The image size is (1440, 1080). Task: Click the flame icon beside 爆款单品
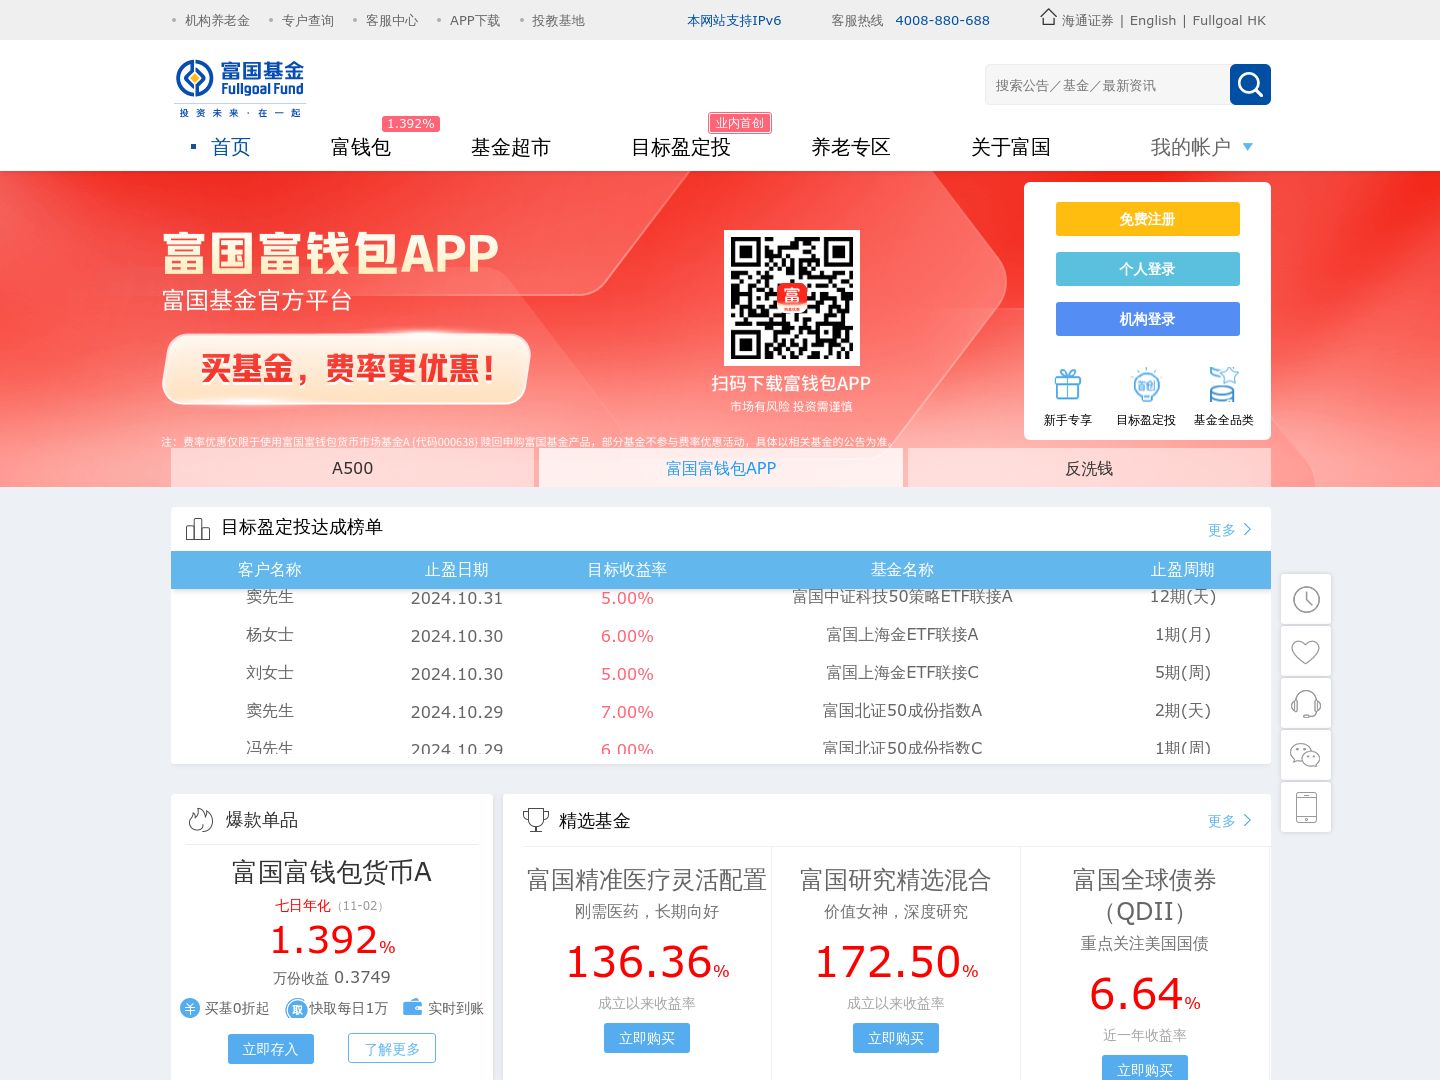(201, 820)
